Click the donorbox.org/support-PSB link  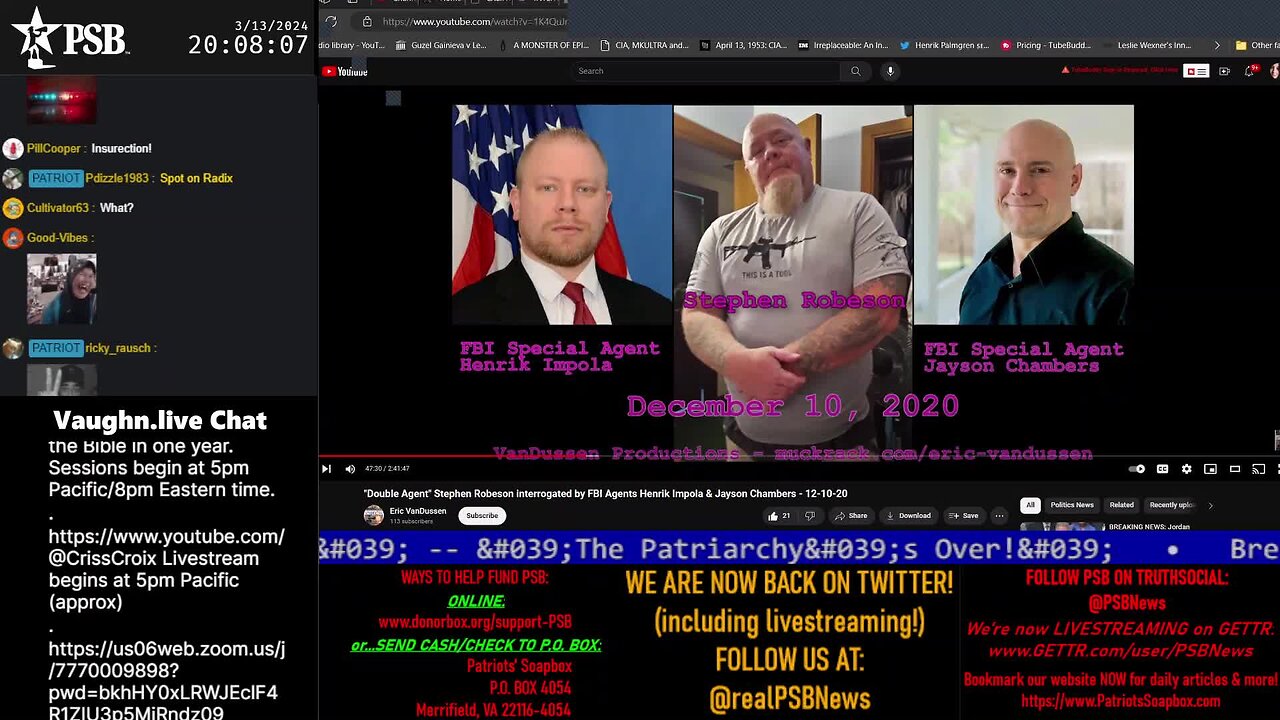tap(475, 622)
